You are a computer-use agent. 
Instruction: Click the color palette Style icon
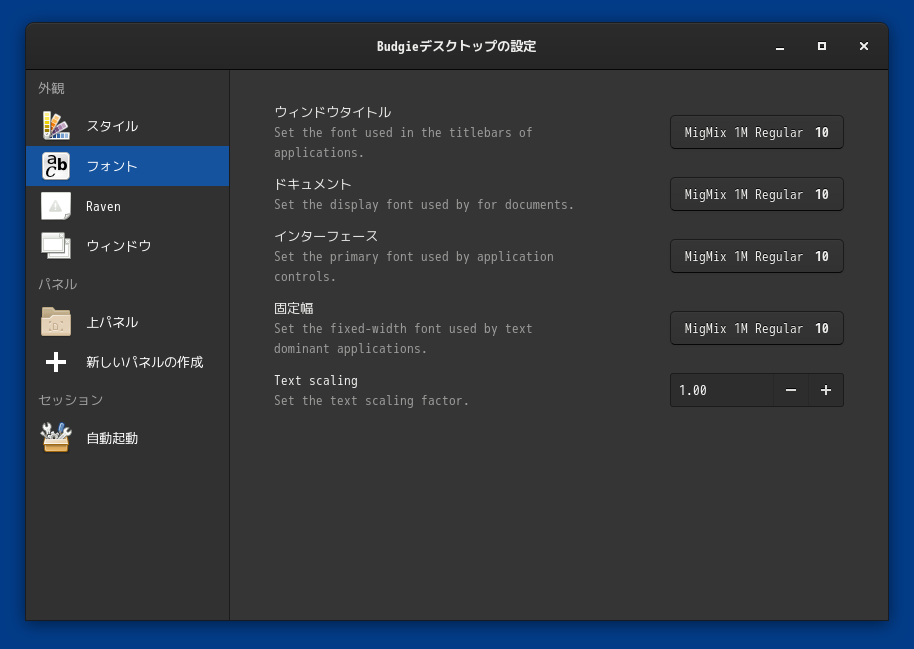(56, 126)
